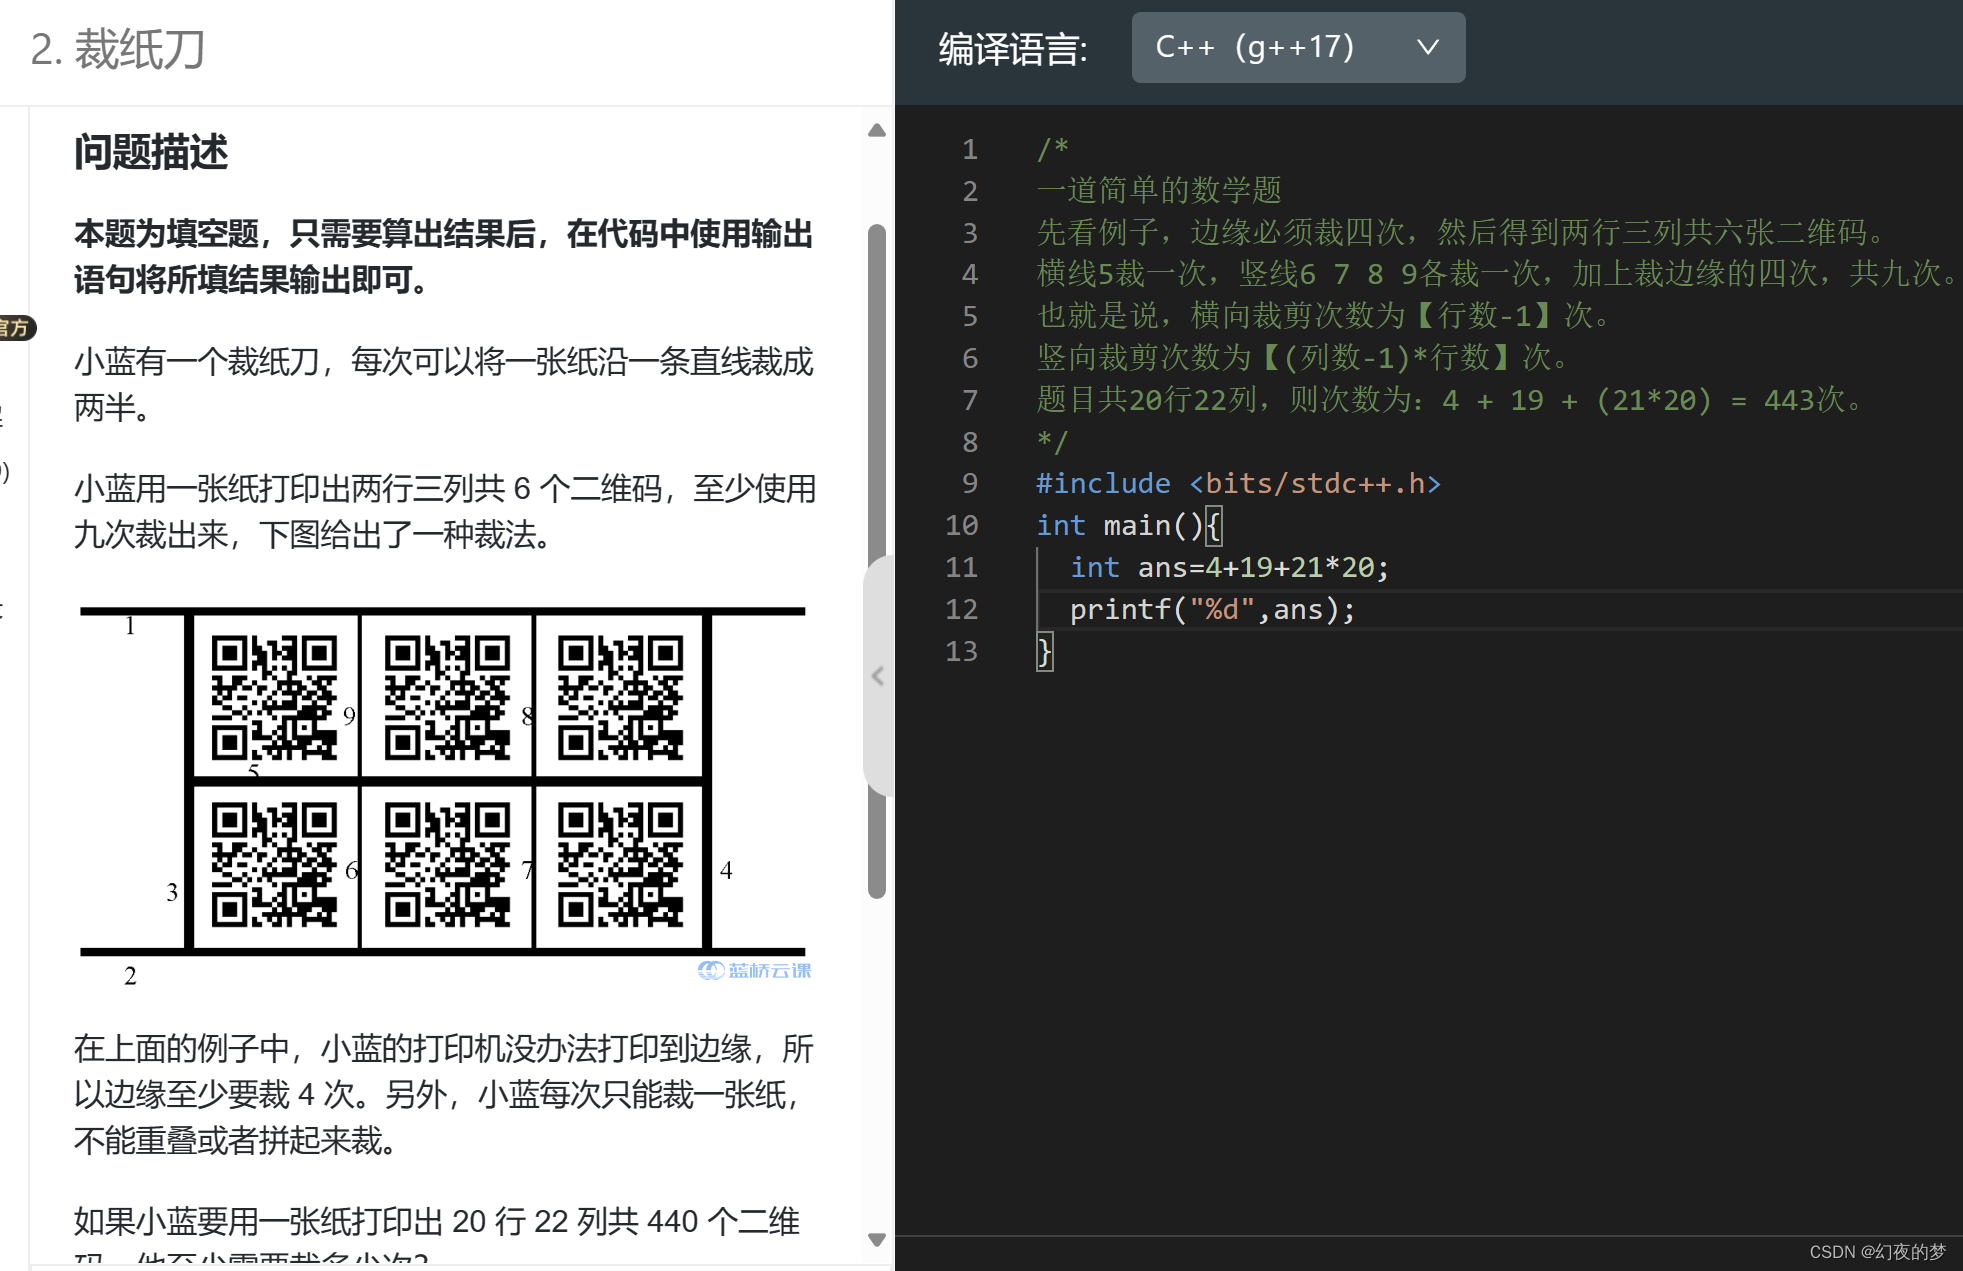Click the comment line starting '也就是说'
The image size is (1963, 1271).
click(x=1326, y=315)
